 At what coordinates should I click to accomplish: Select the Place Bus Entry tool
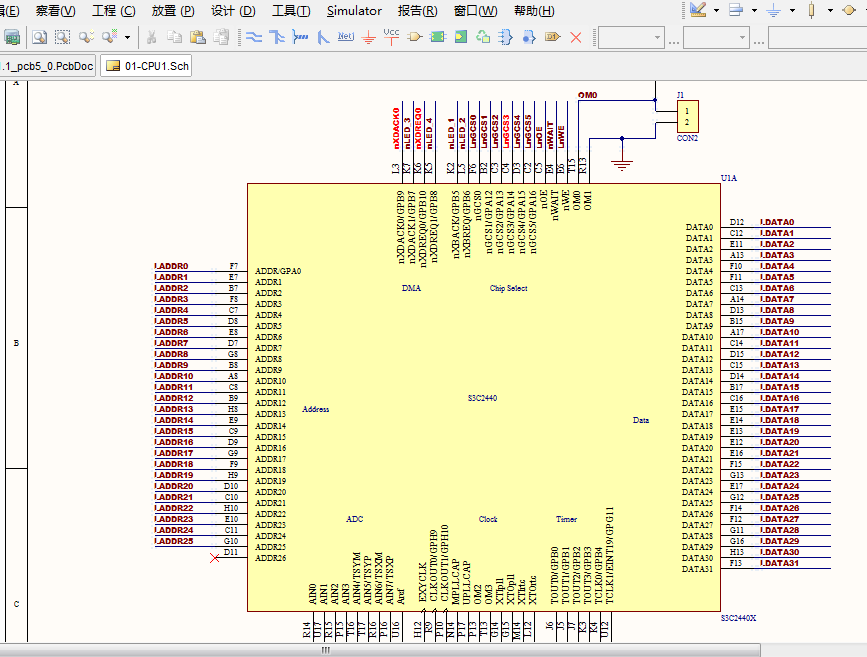pos(323,37)
